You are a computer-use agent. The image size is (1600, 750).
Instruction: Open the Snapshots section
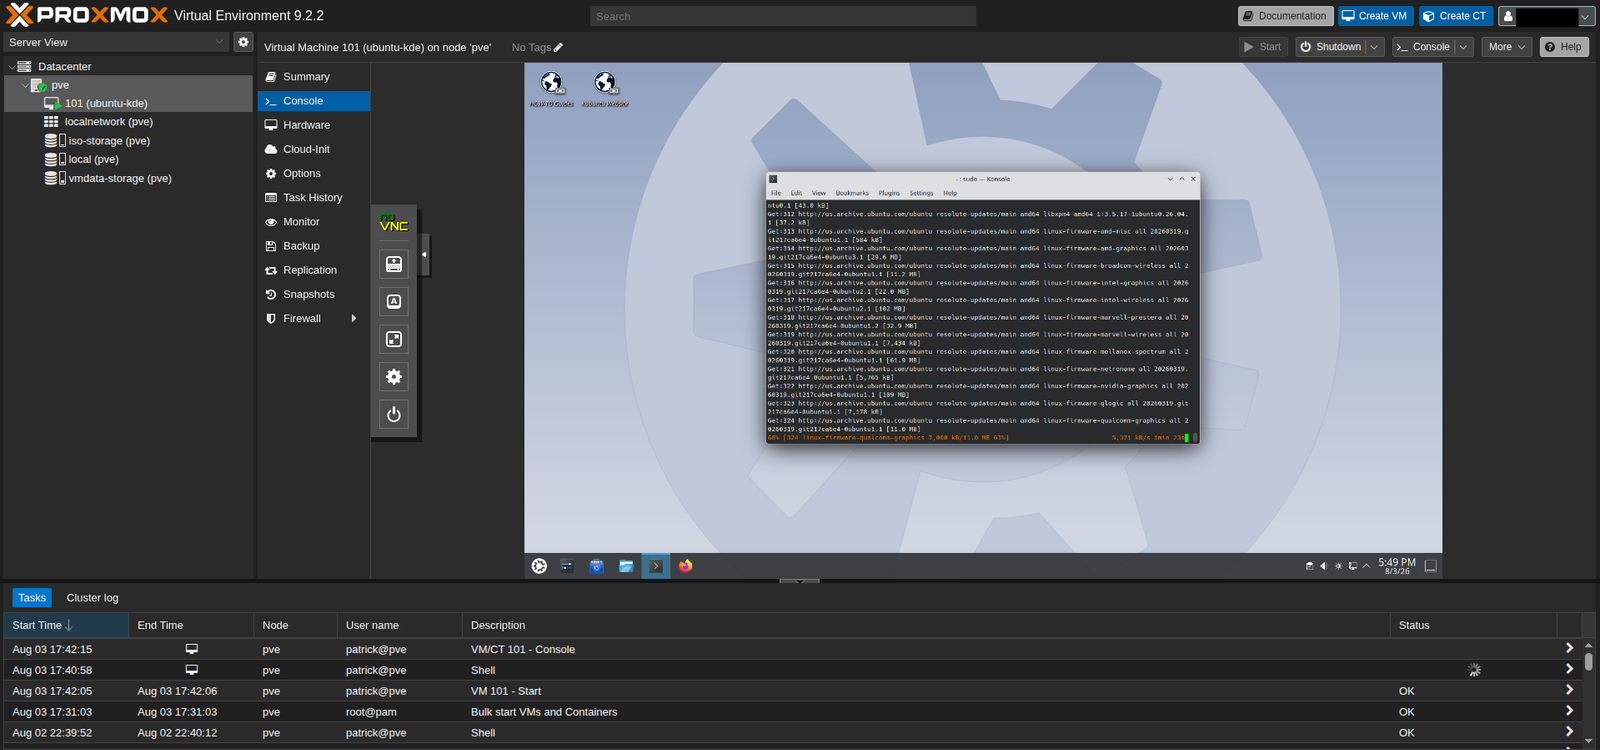(x=314, y=294)
